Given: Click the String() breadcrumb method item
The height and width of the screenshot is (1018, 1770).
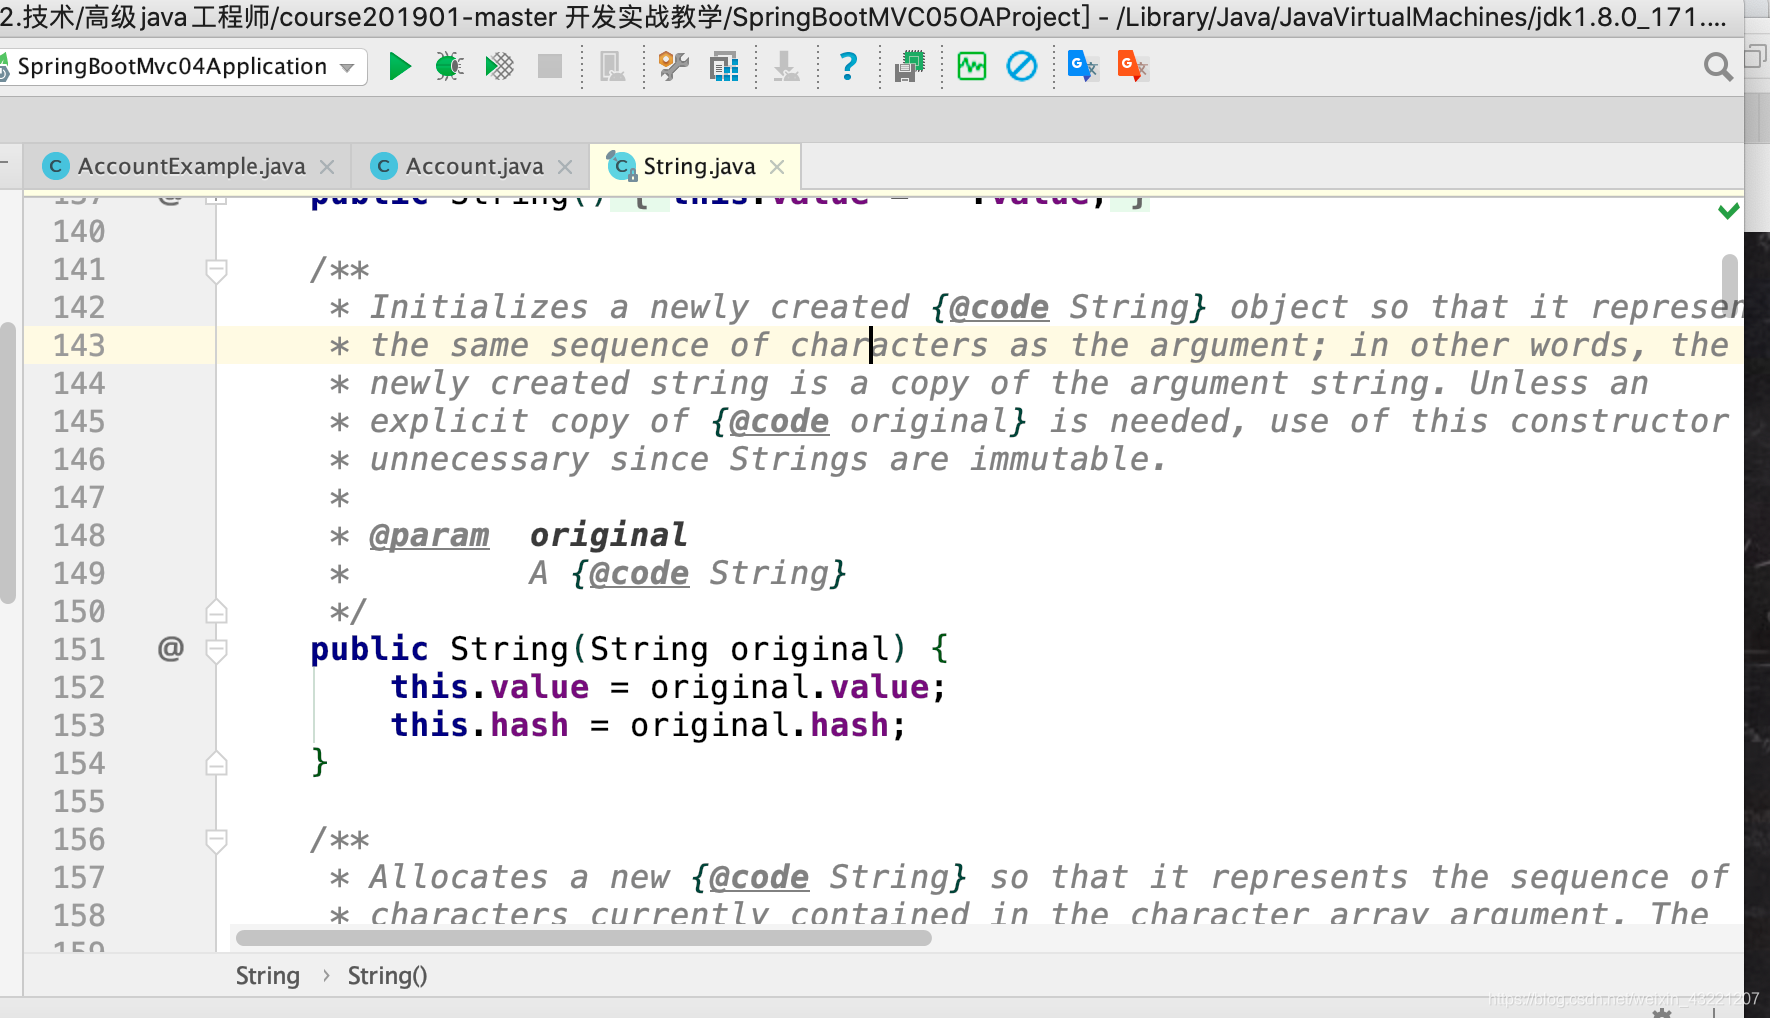Looking at the screenshot, I should pos(387,976).
